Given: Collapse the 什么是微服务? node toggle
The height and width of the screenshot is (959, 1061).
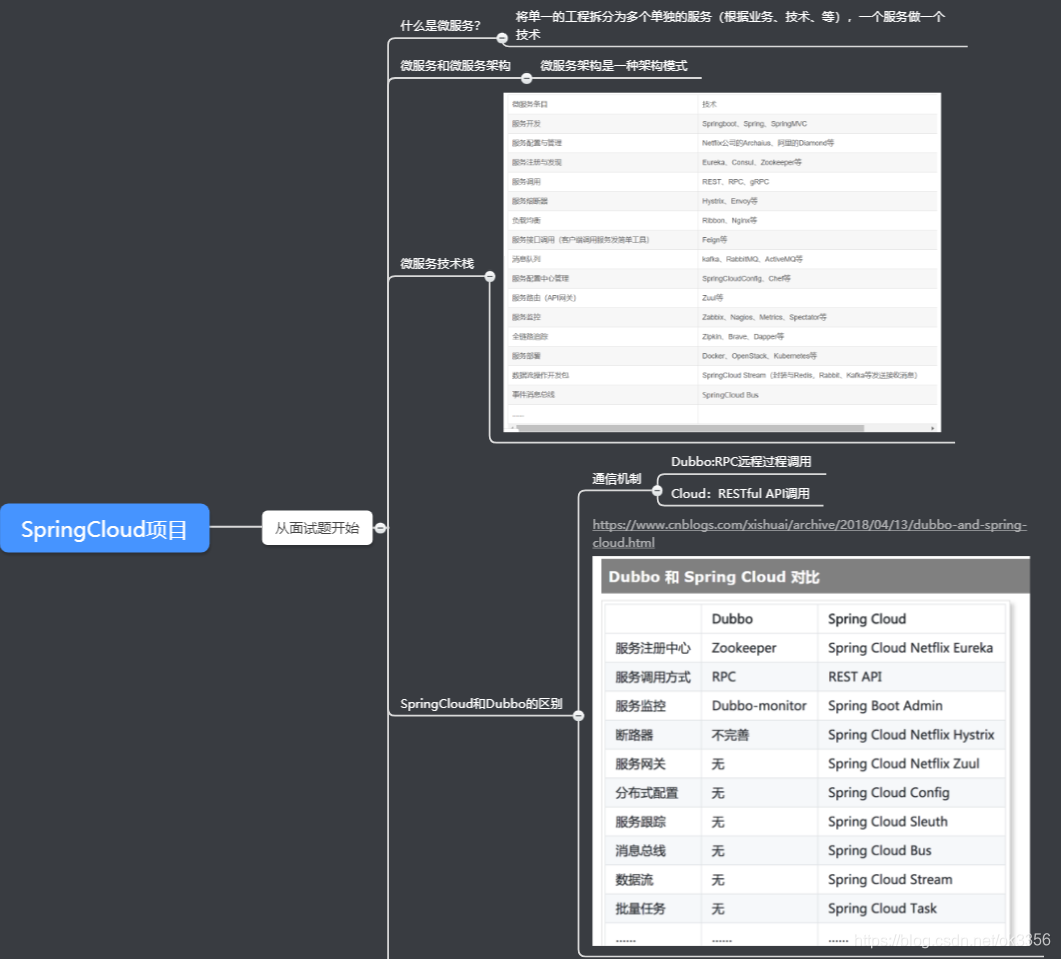Looking at the screenshot, I should 502,39.
